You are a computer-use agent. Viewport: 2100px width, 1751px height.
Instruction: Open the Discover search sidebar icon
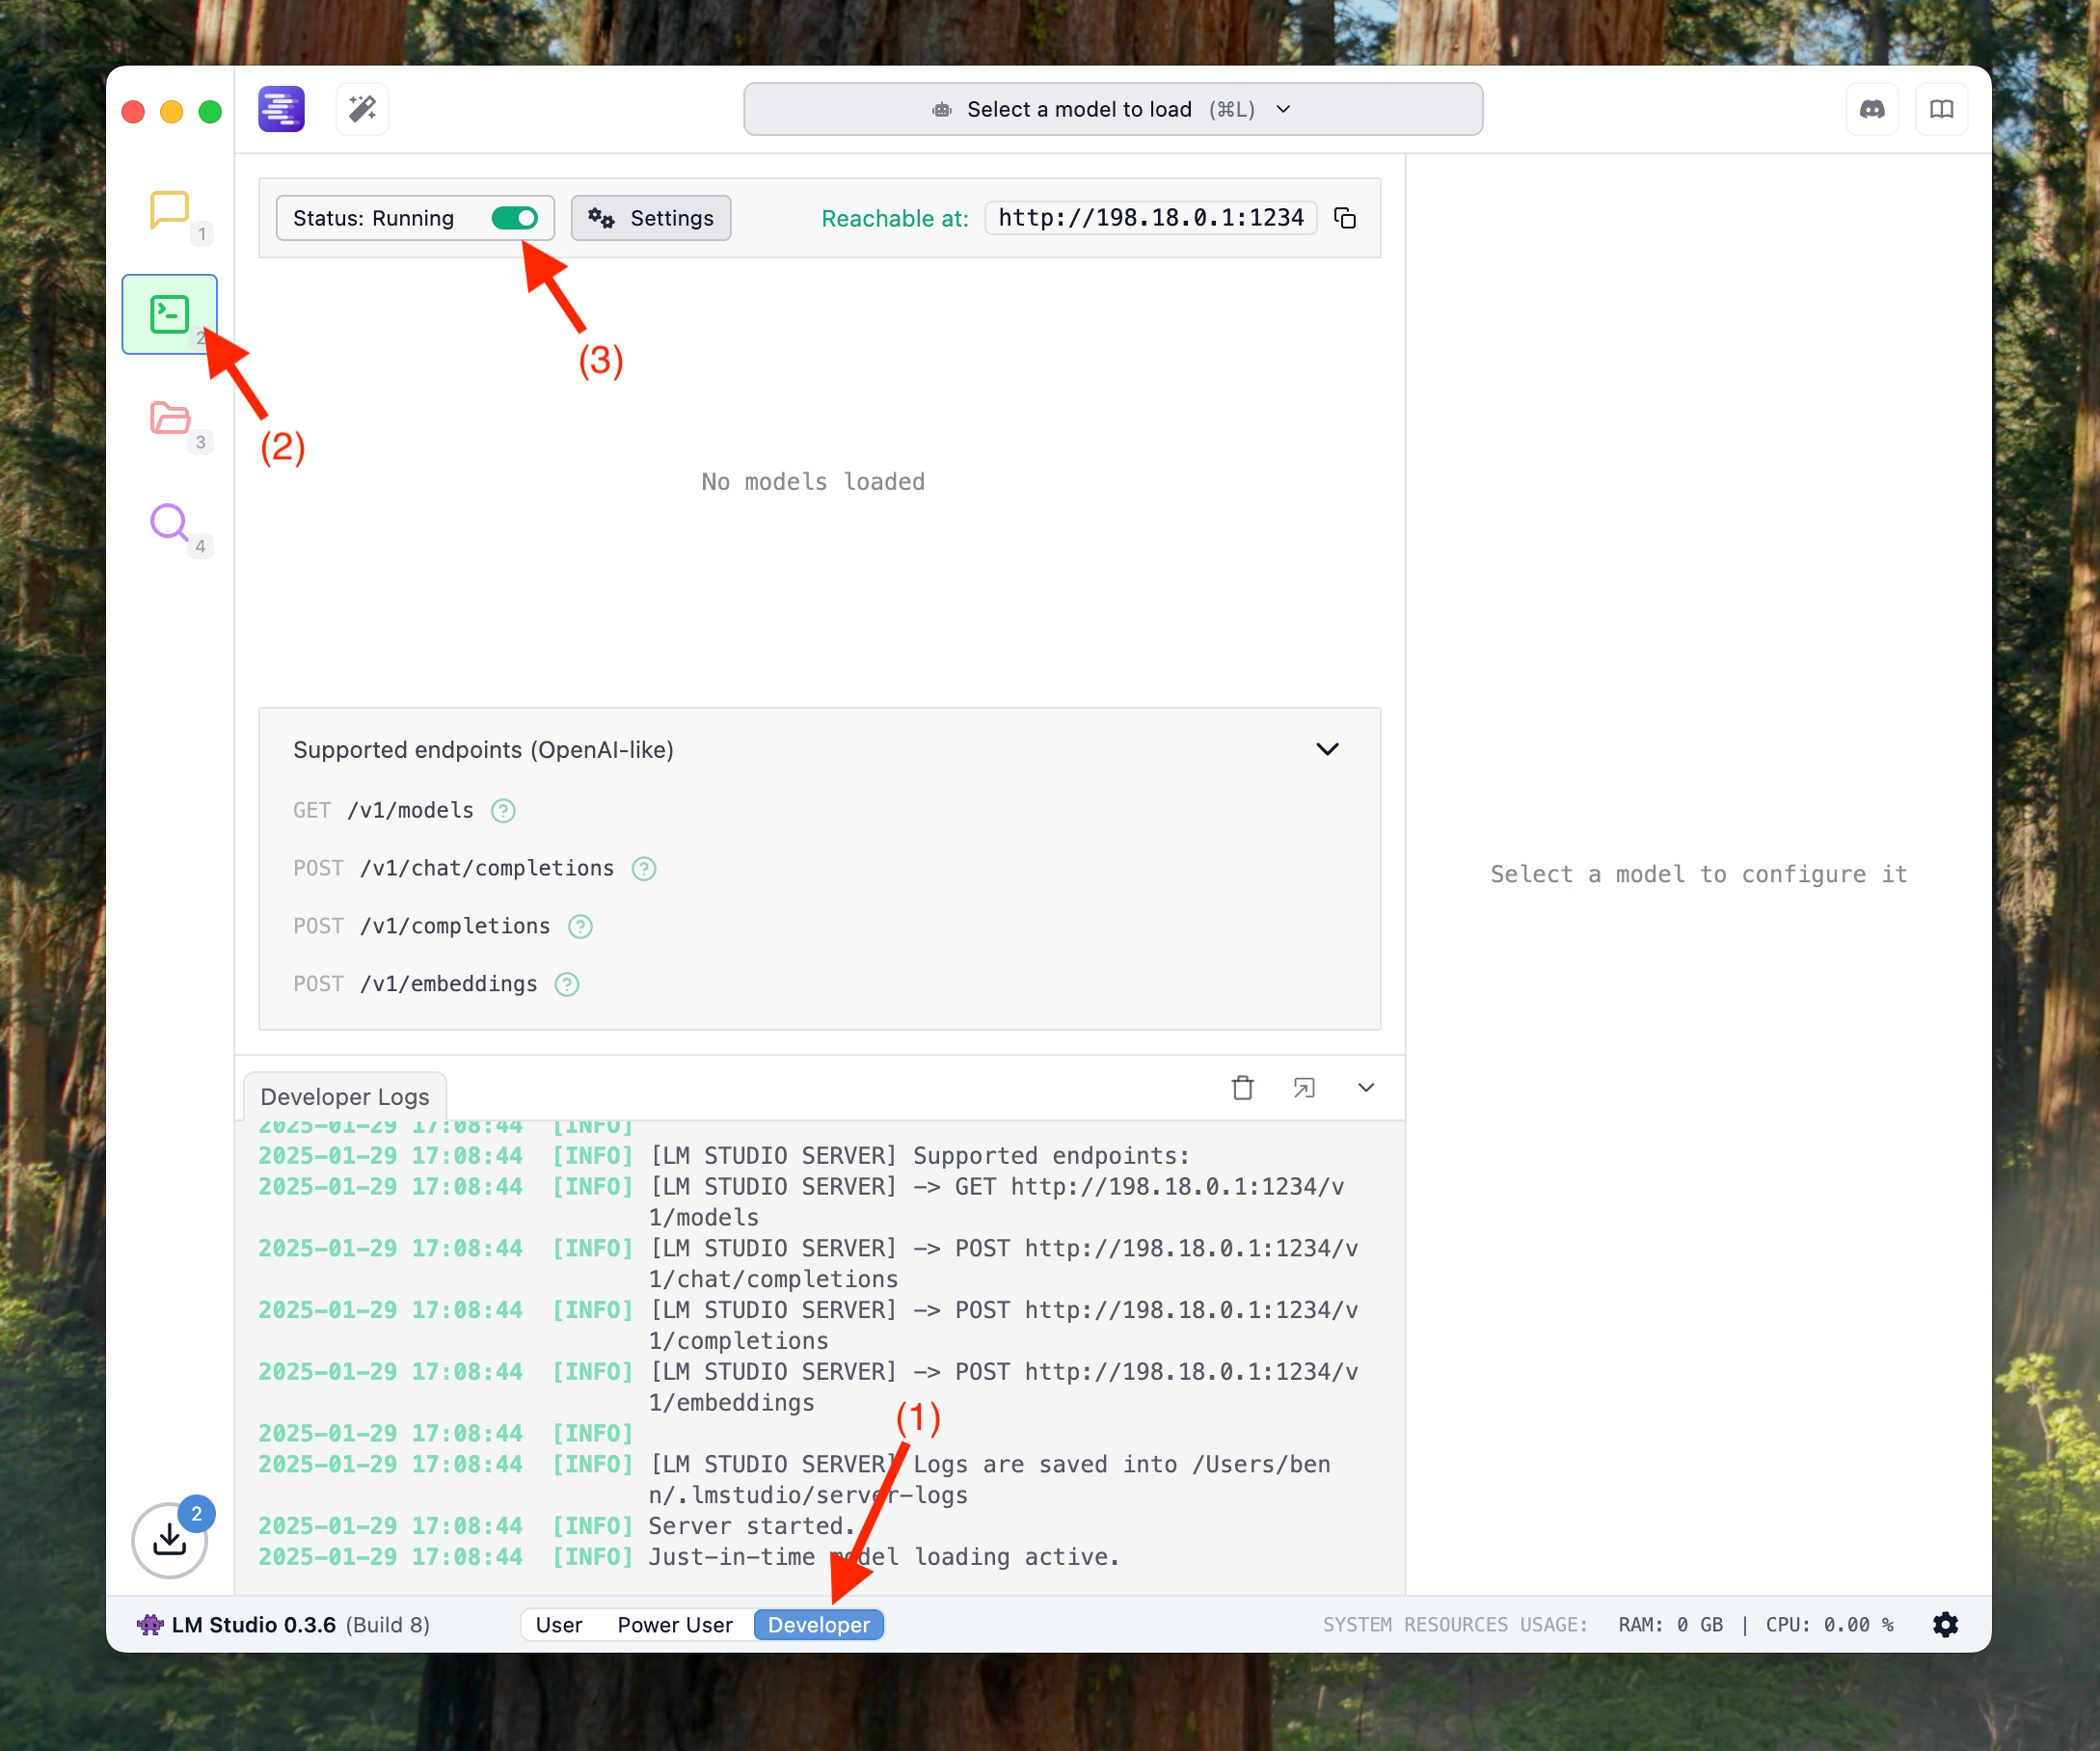pyautogui.click(x=169, y=522)
